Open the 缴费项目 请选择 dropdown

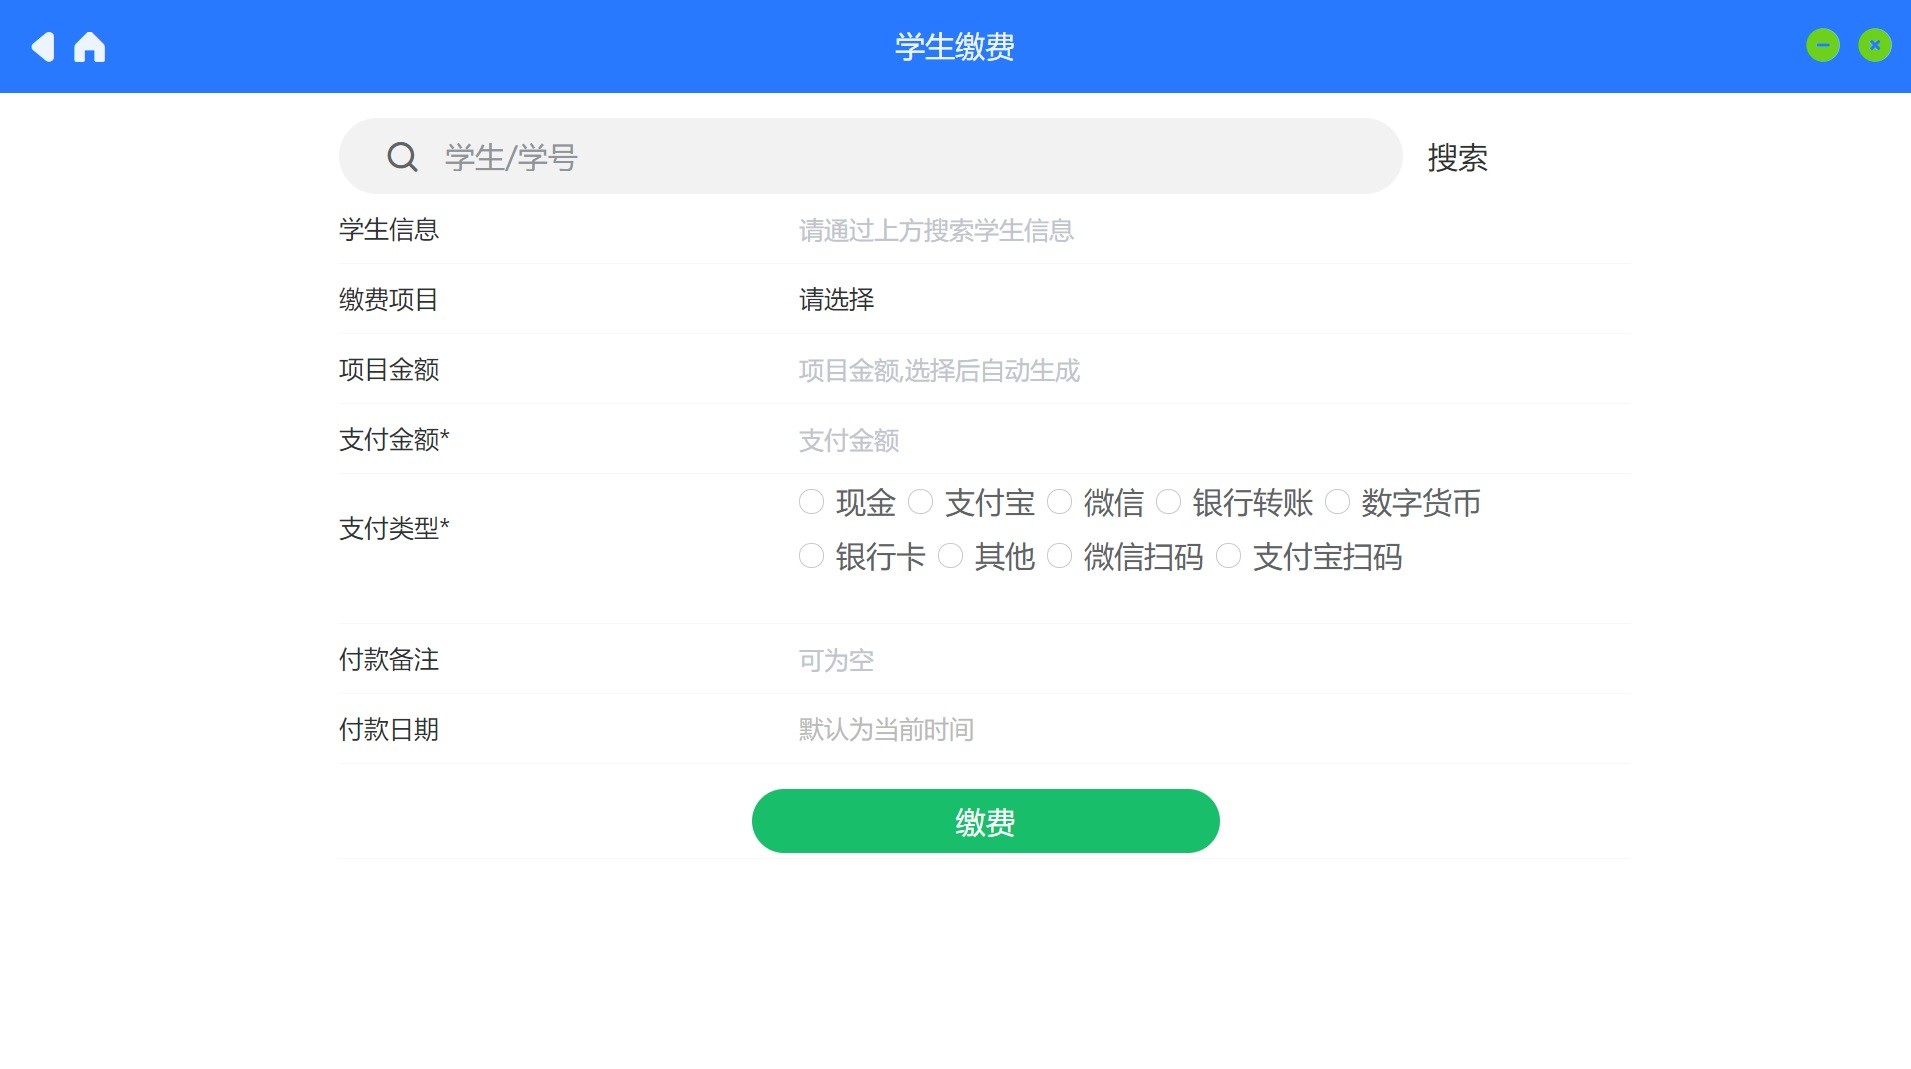click(x=837, y=300)
